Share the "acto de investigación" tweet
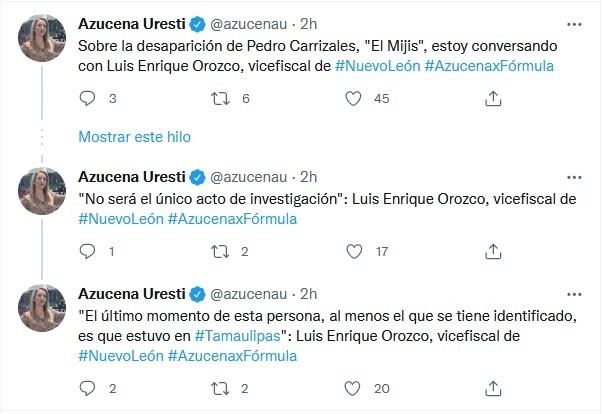Screen dimensions: 603x414 click(493, 251)
